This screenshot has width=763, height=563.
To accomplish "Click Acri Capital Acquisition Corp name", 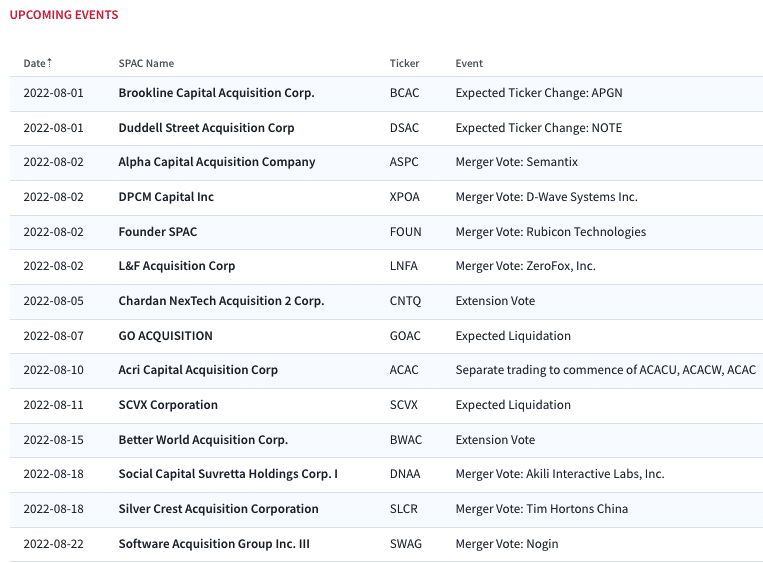I will click(198, 370).
